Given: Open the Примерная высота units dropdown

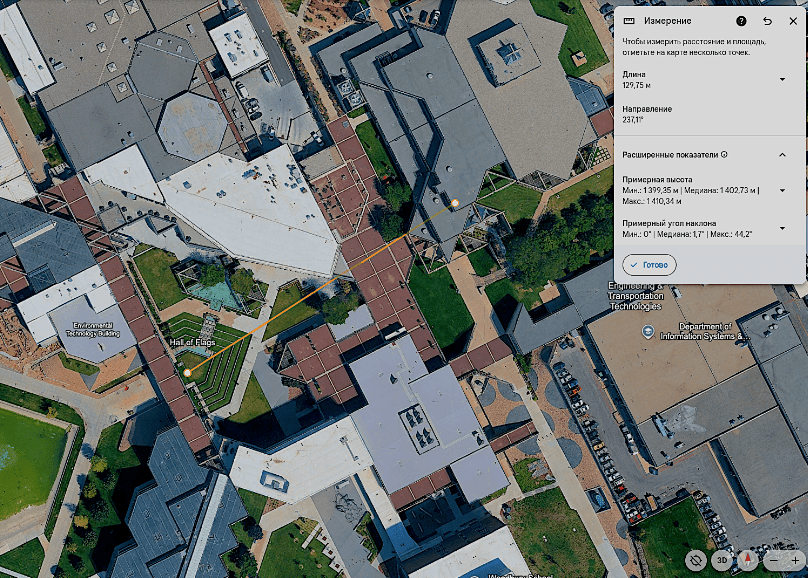Looking at the screenshot, I should pyautogui.click(x=782, y=190).
